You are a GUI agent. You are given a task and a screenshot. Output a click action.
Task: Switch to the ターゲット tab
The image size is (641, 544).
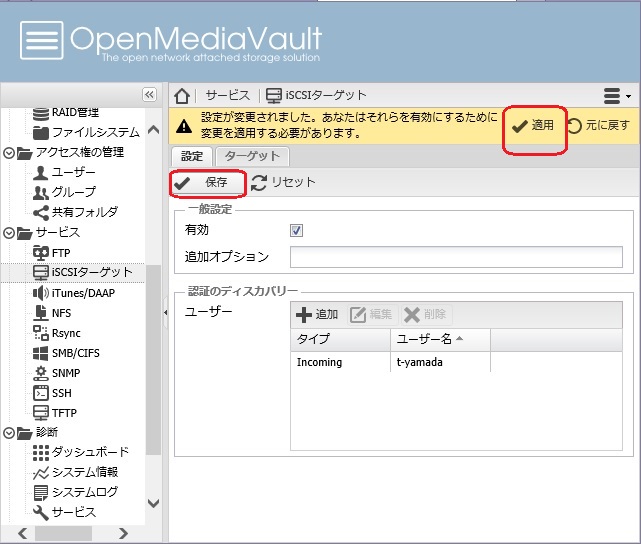253,156
